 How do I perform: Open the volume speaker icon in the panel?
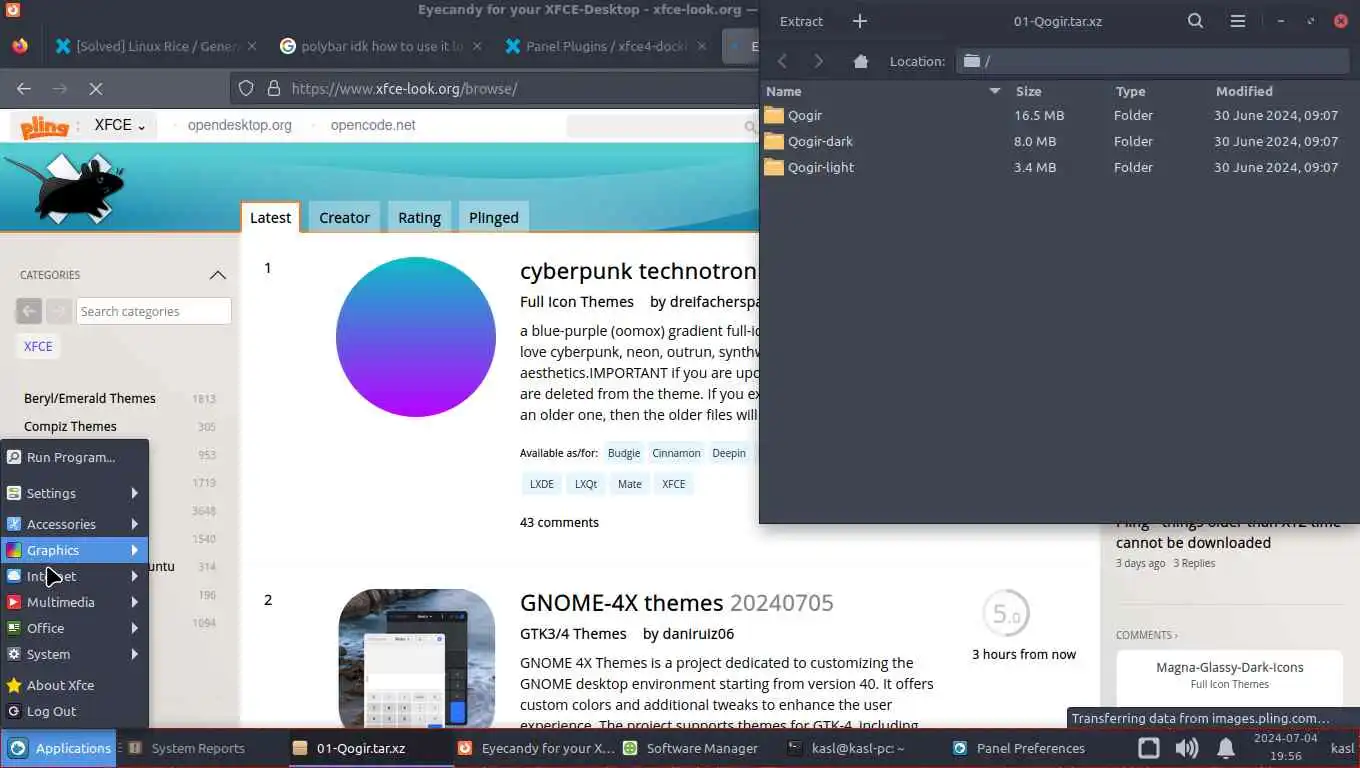(1187, 748)
